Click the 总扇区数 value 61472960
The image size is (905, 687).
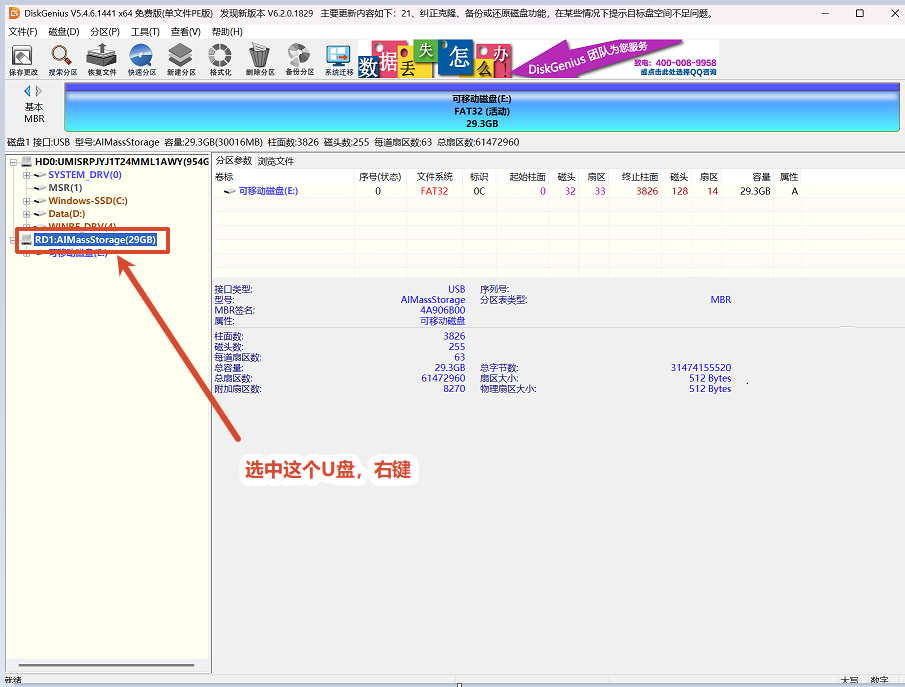443,378
